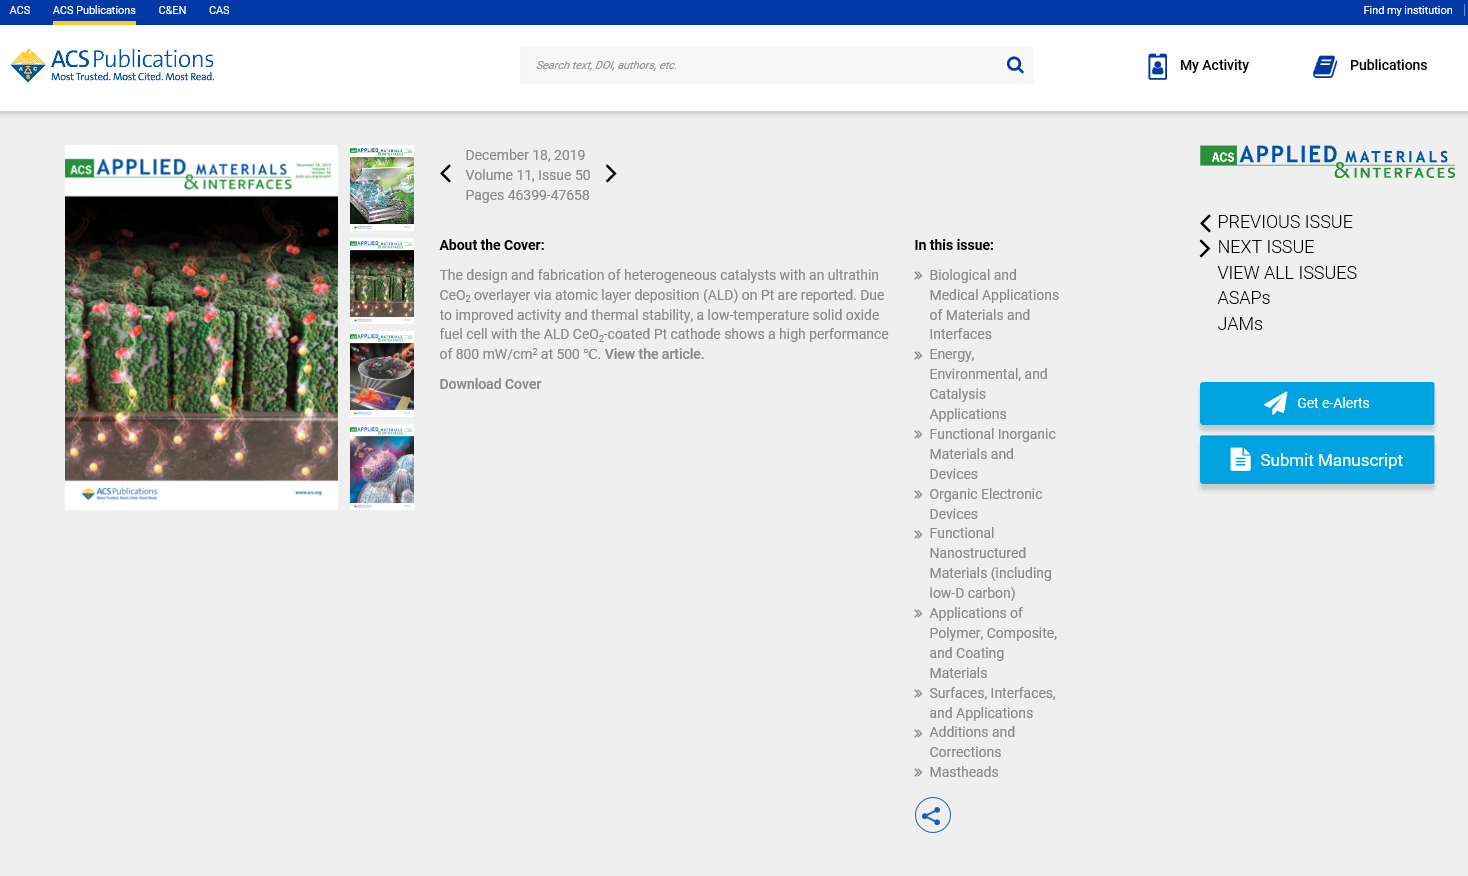
Task: Click the Publications book icon
Action: (1325, 66)
